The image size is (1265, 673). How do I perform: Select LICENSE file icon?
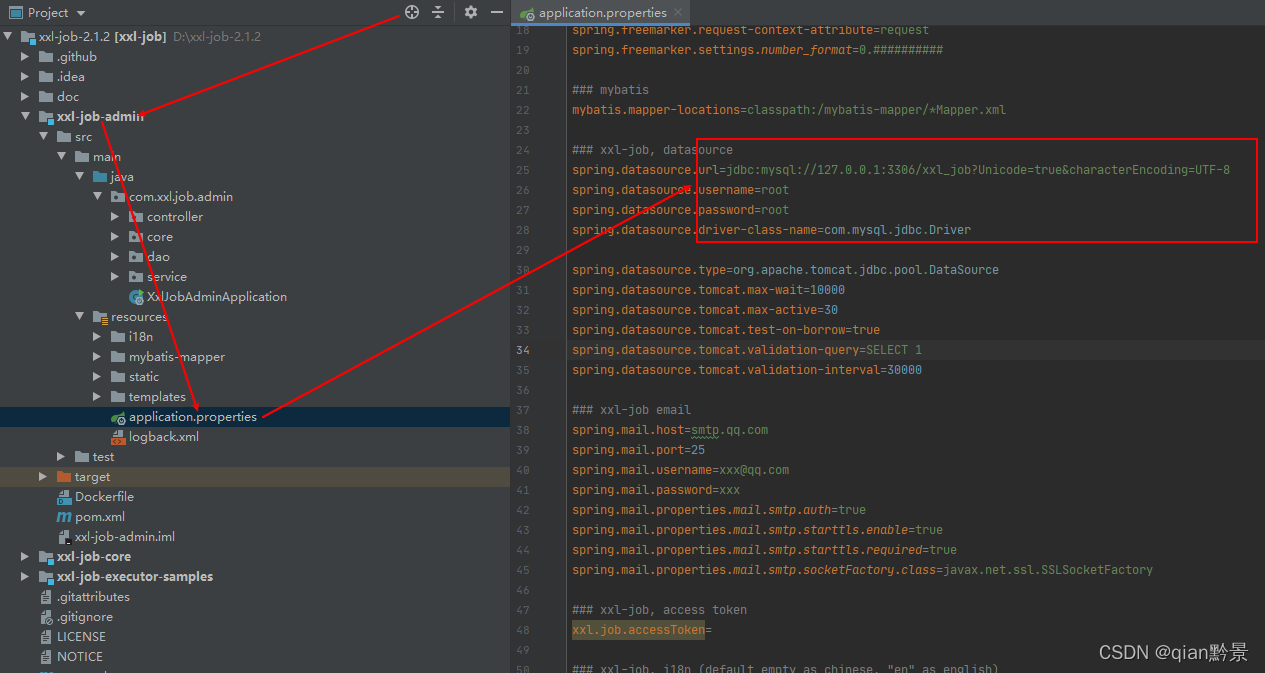(46, 637)
